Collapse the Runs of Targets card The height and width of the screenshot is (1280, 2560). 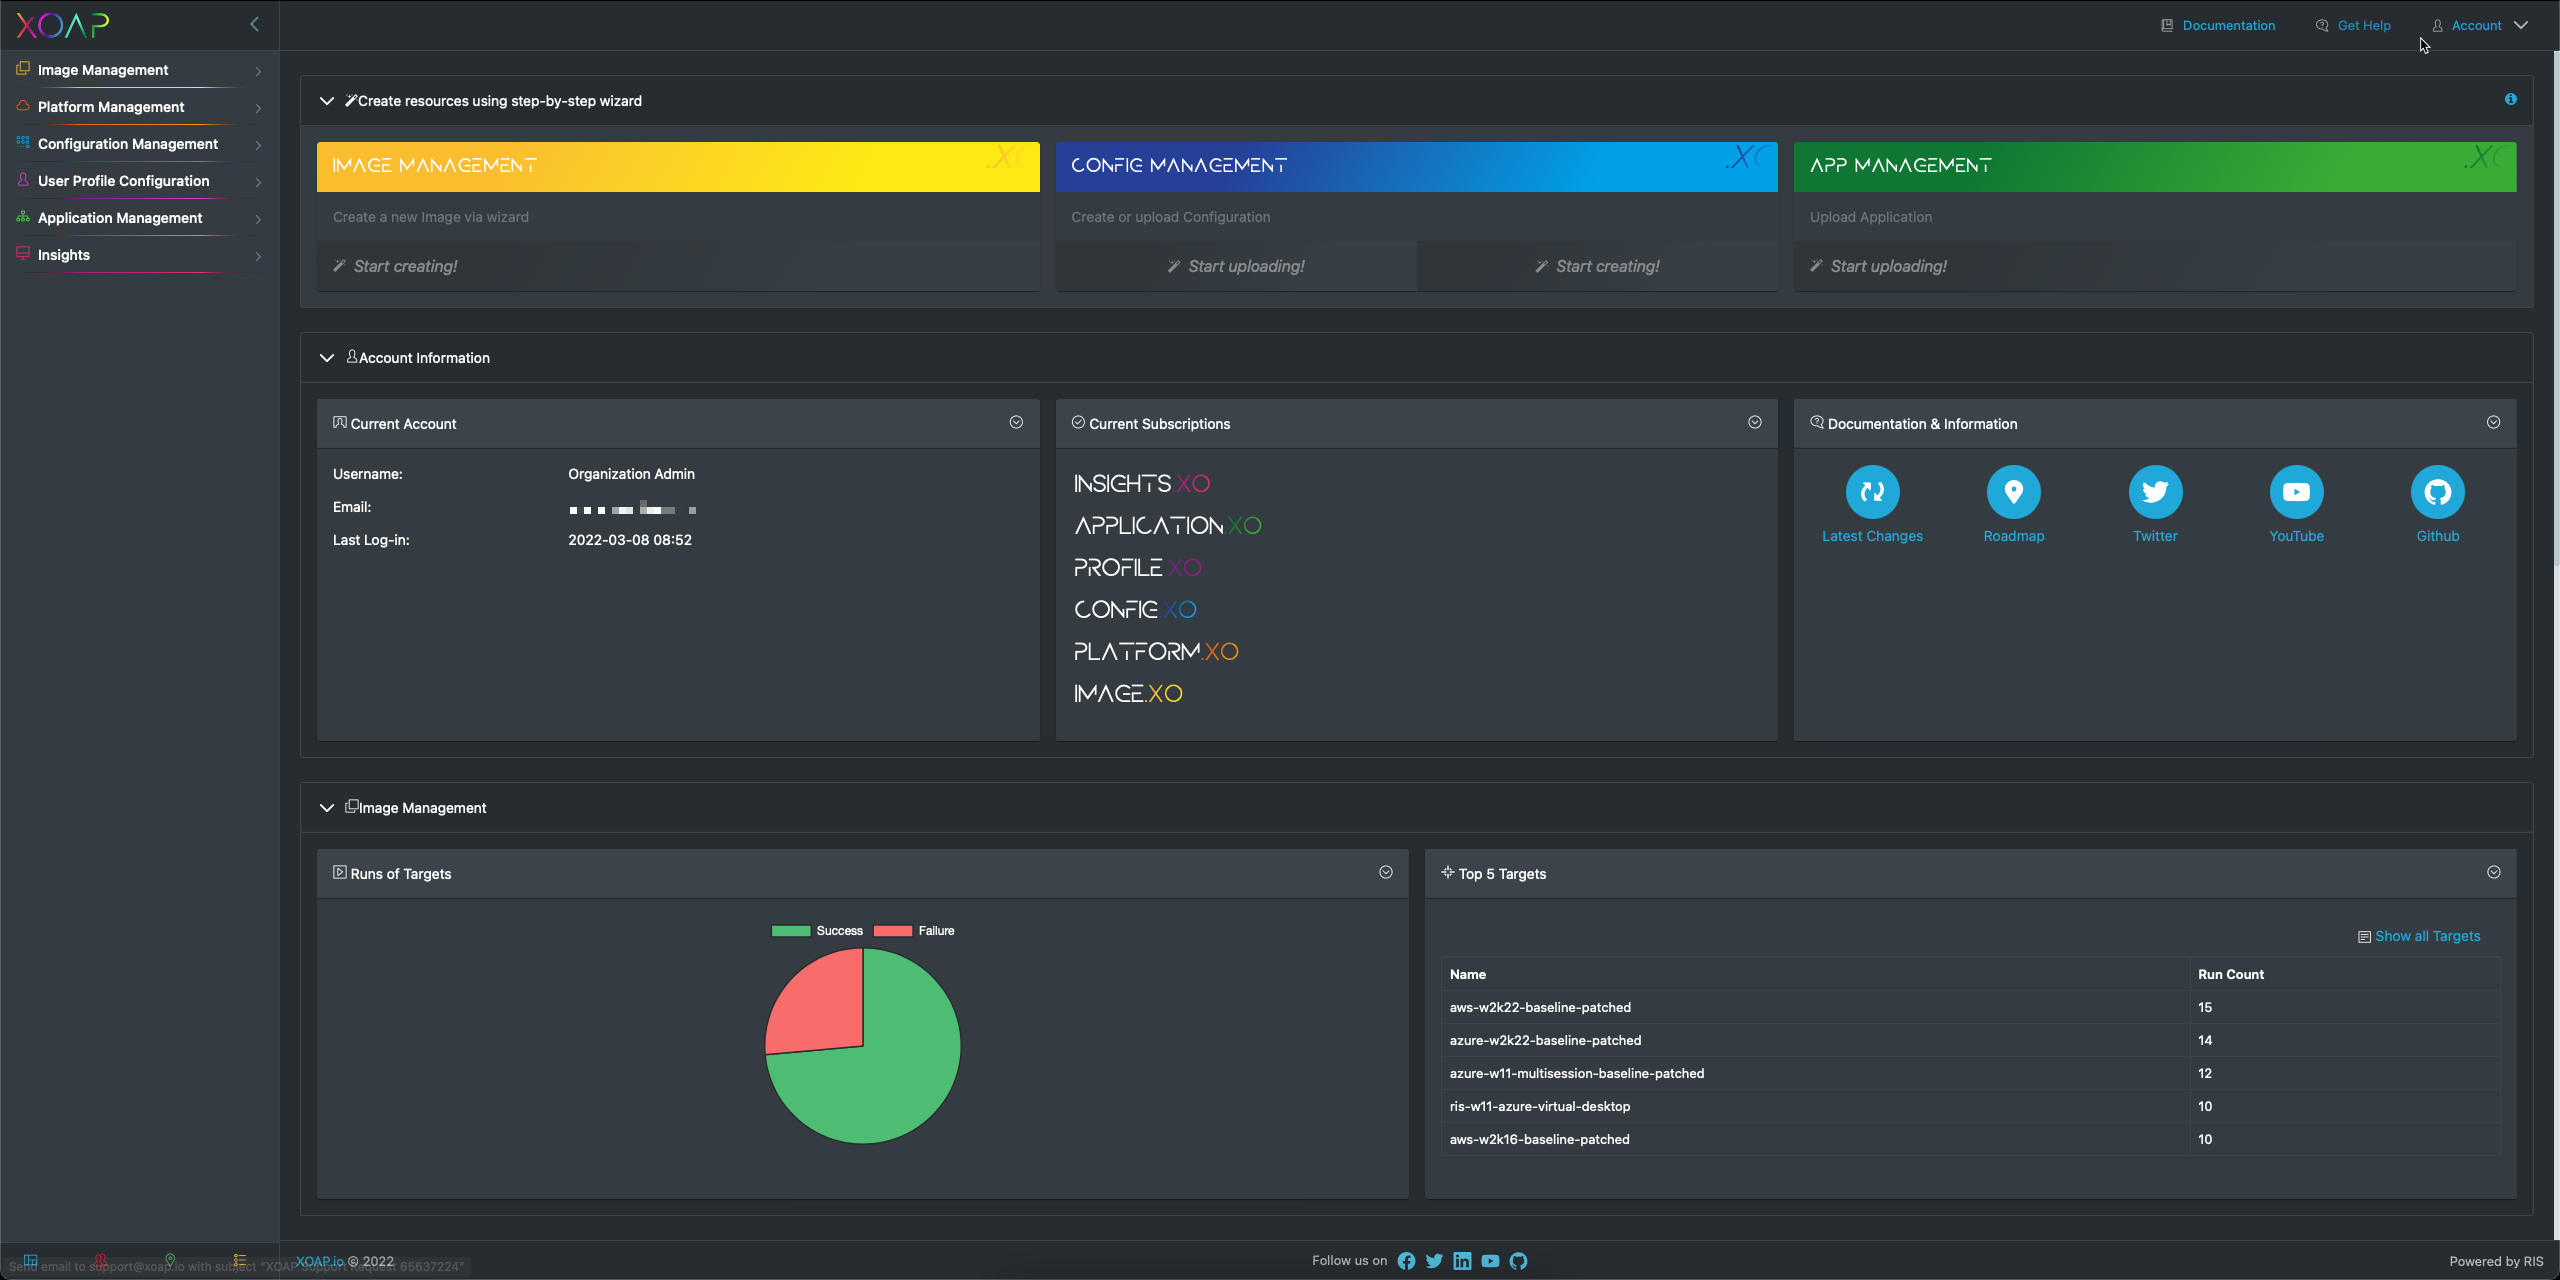point(1385,872)
